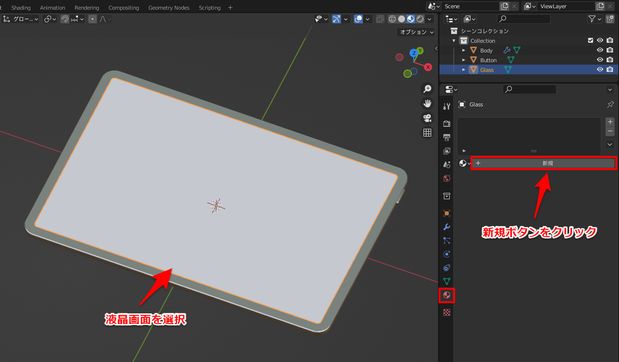Add a new view layer icon
Image resolution: width=619 pixels, height=362 pixels.
tap(600, 6)
